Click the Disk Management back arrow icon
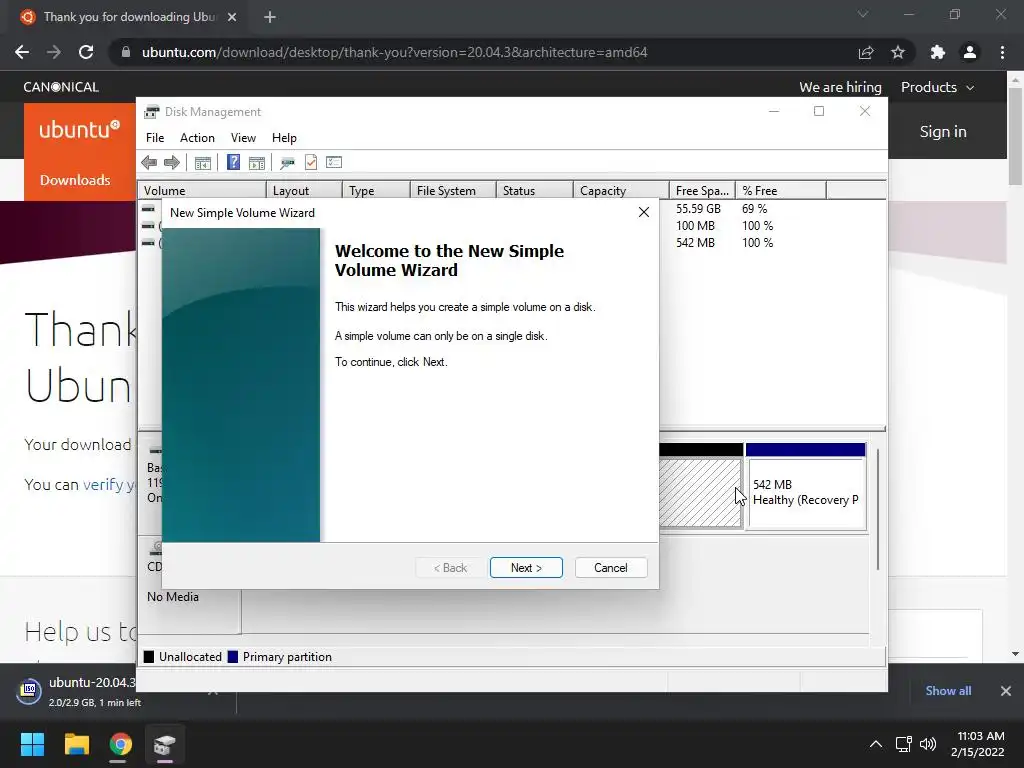The image size is (1024, 768). [x=149, y=163]
